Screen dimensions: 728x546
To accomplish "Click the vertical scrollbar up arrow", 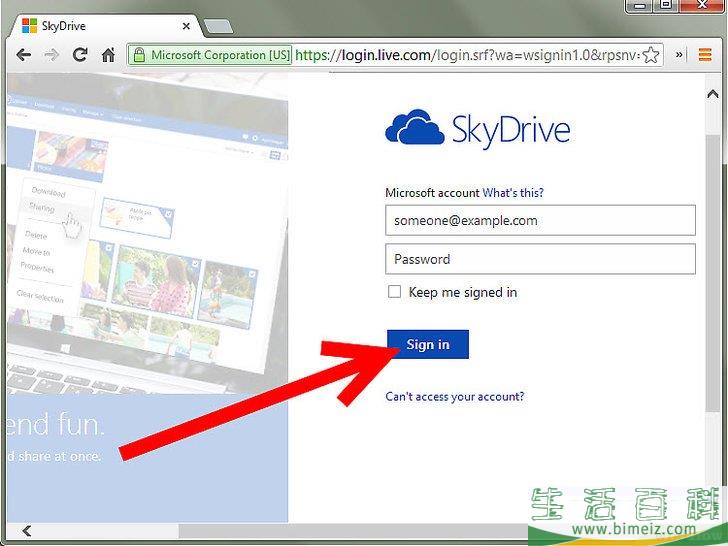I will 713,95.
